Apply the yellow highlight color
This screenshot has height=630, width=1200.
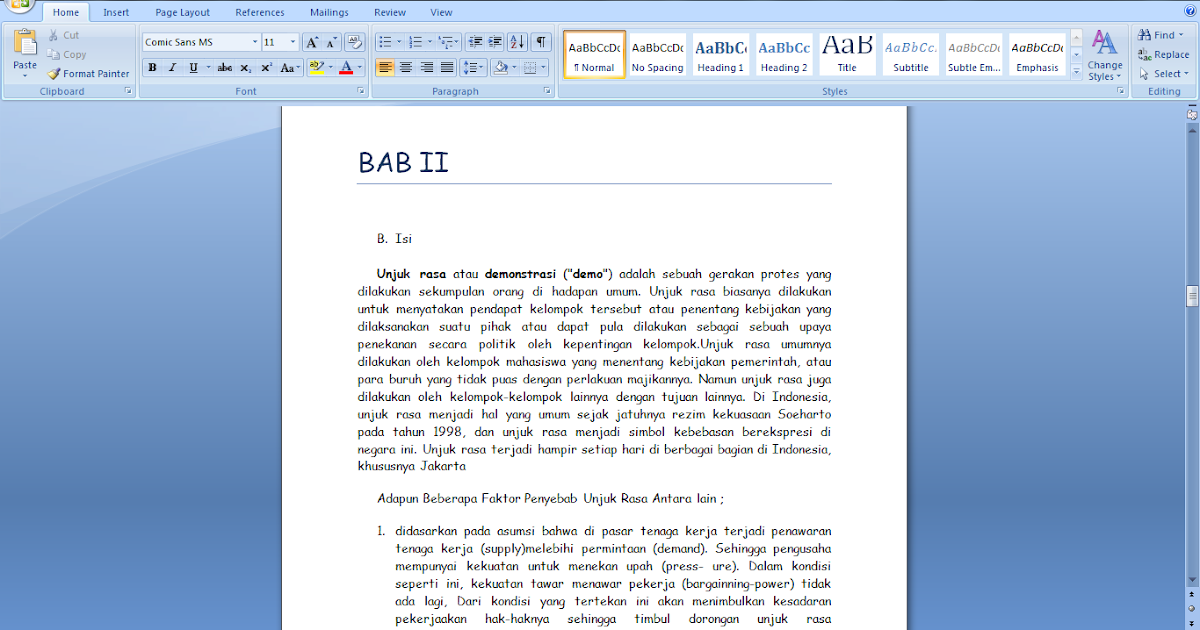click(316, 68)
